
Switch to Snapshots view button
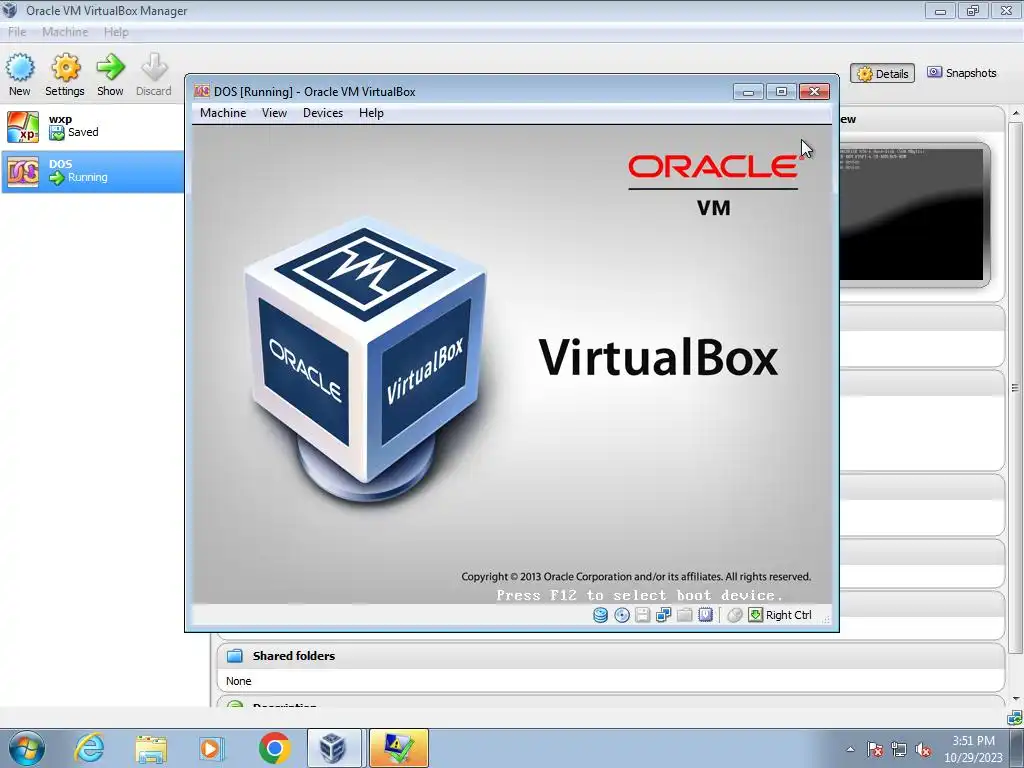point(962,73)
